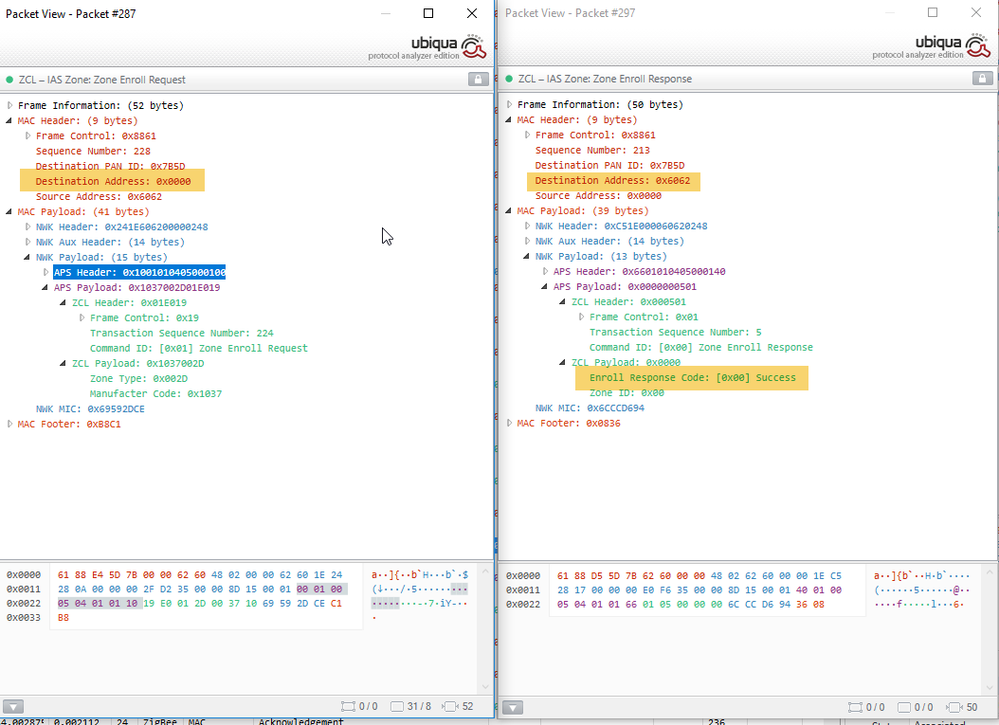The width and height of the screenshot is (999, 725).
Task: Click ZCL IAS Zone Enroll Request title
Action: tap(102, 80)
